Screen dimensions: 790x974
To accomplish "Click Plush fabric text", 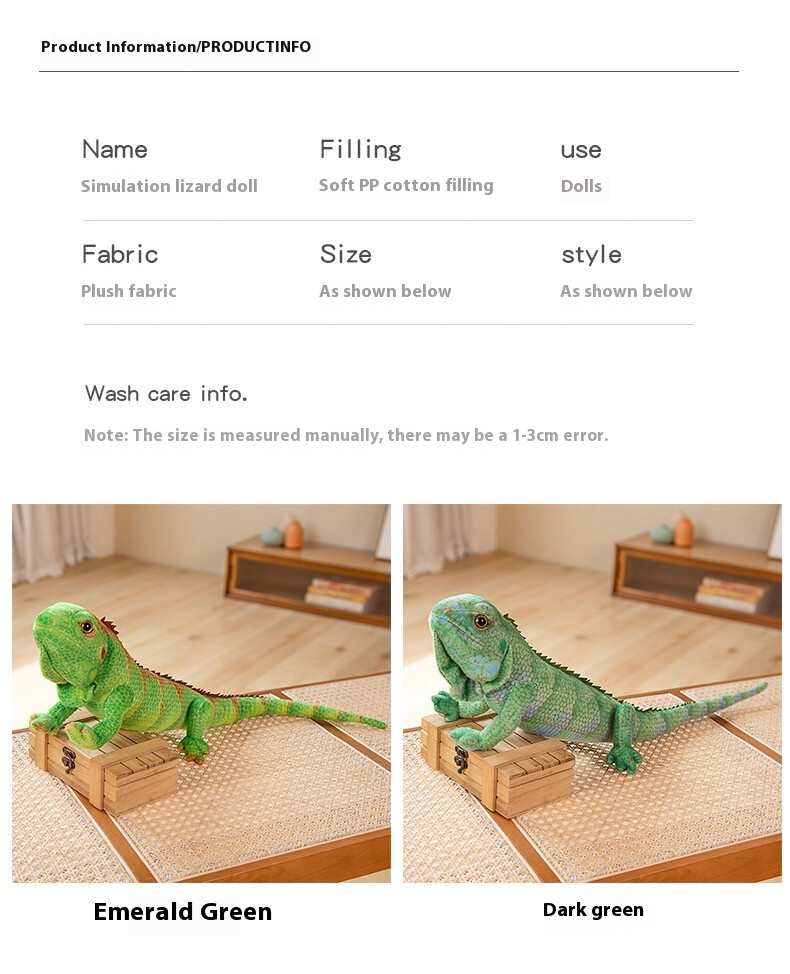I will [129, 291].
